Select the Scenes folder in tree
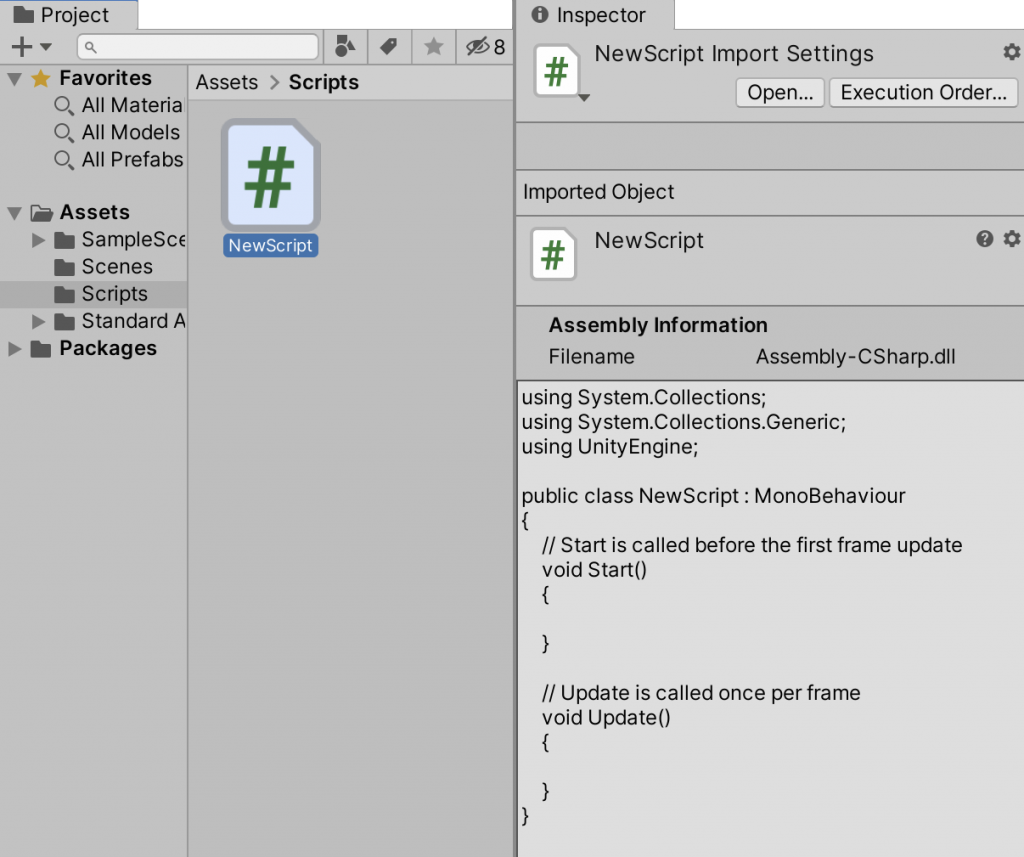This screenshot has height=857, width=1024. pos(116,267)
